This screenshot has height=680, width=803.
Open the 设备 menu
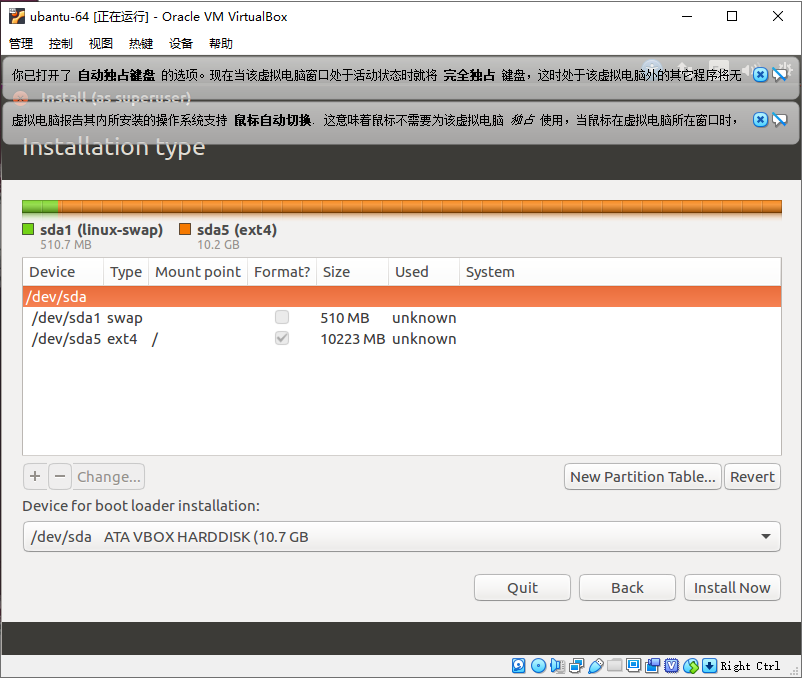[180, 43]
